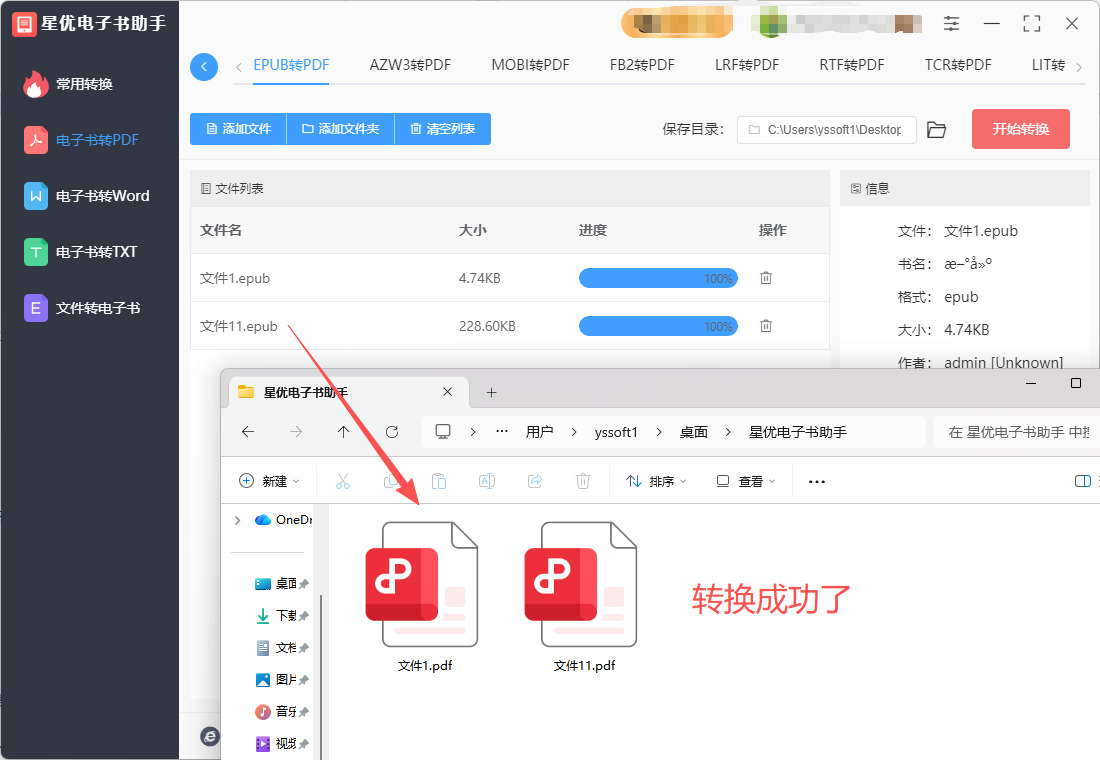This screenshot has height=760, width=1100.
Task: Go back in File Explorer
Action: [248, 432]
